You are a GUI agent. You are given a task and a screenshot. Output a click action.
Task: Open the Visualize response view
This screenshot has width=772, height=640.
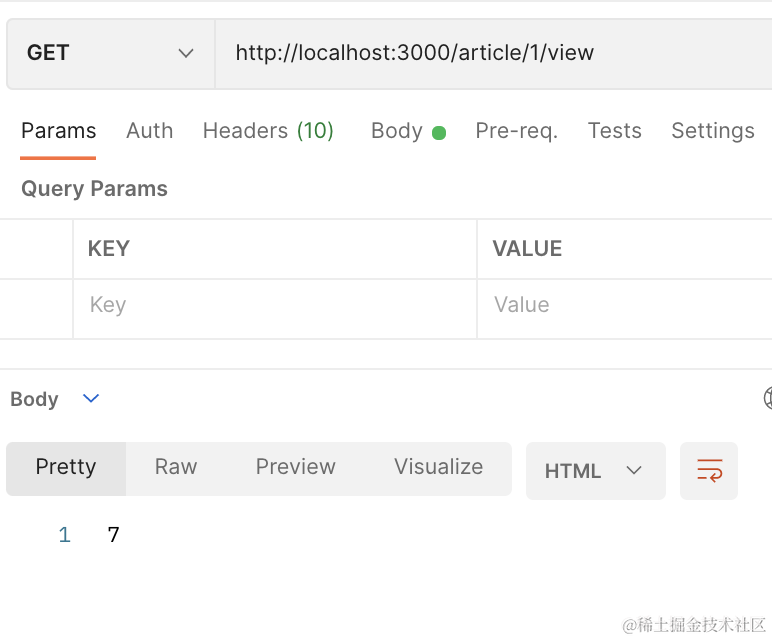tap(438, 467)
